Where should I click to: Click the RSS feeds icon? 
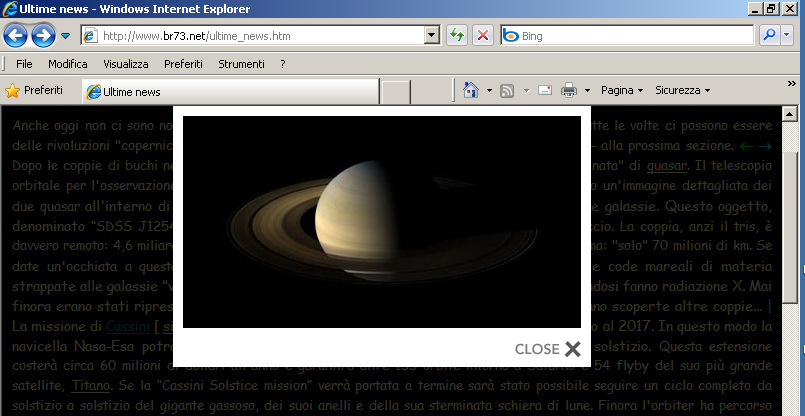point(507,91)
